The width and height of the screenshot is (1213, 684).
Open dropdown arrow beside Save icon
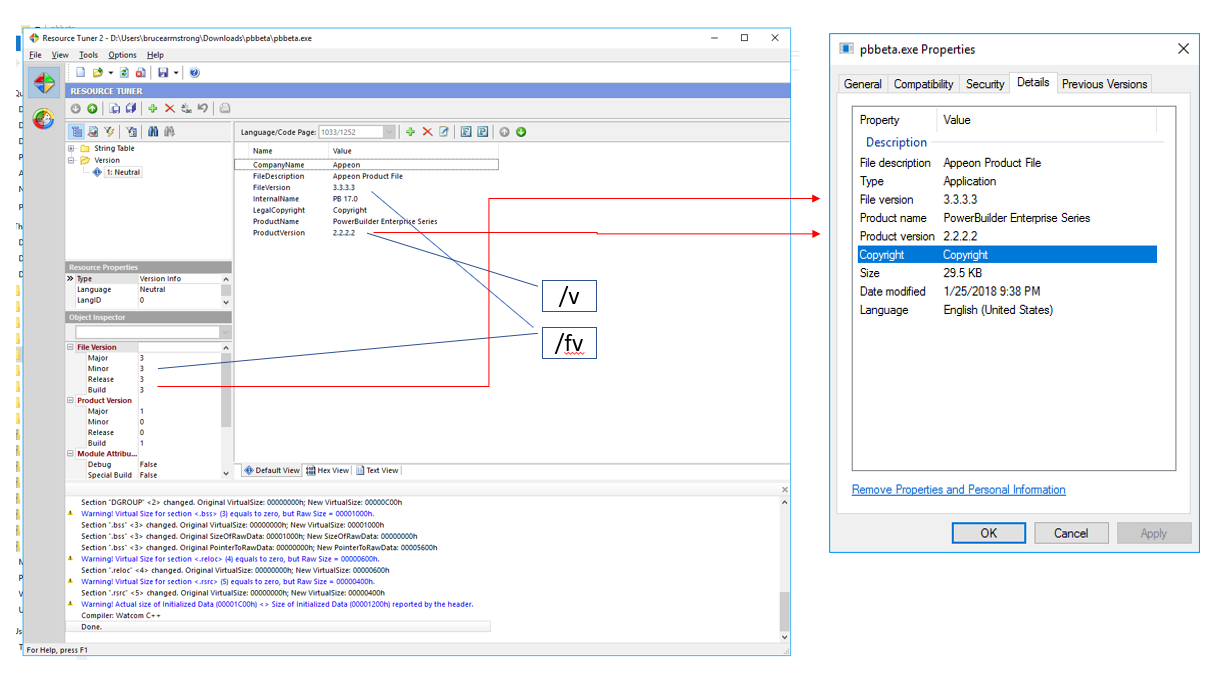click(176, 73)
